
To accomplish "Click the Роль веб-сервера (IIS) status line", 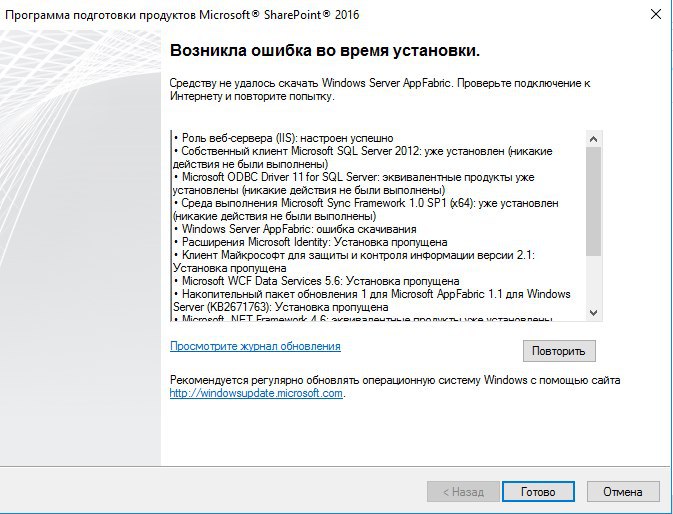I will 283,138.
